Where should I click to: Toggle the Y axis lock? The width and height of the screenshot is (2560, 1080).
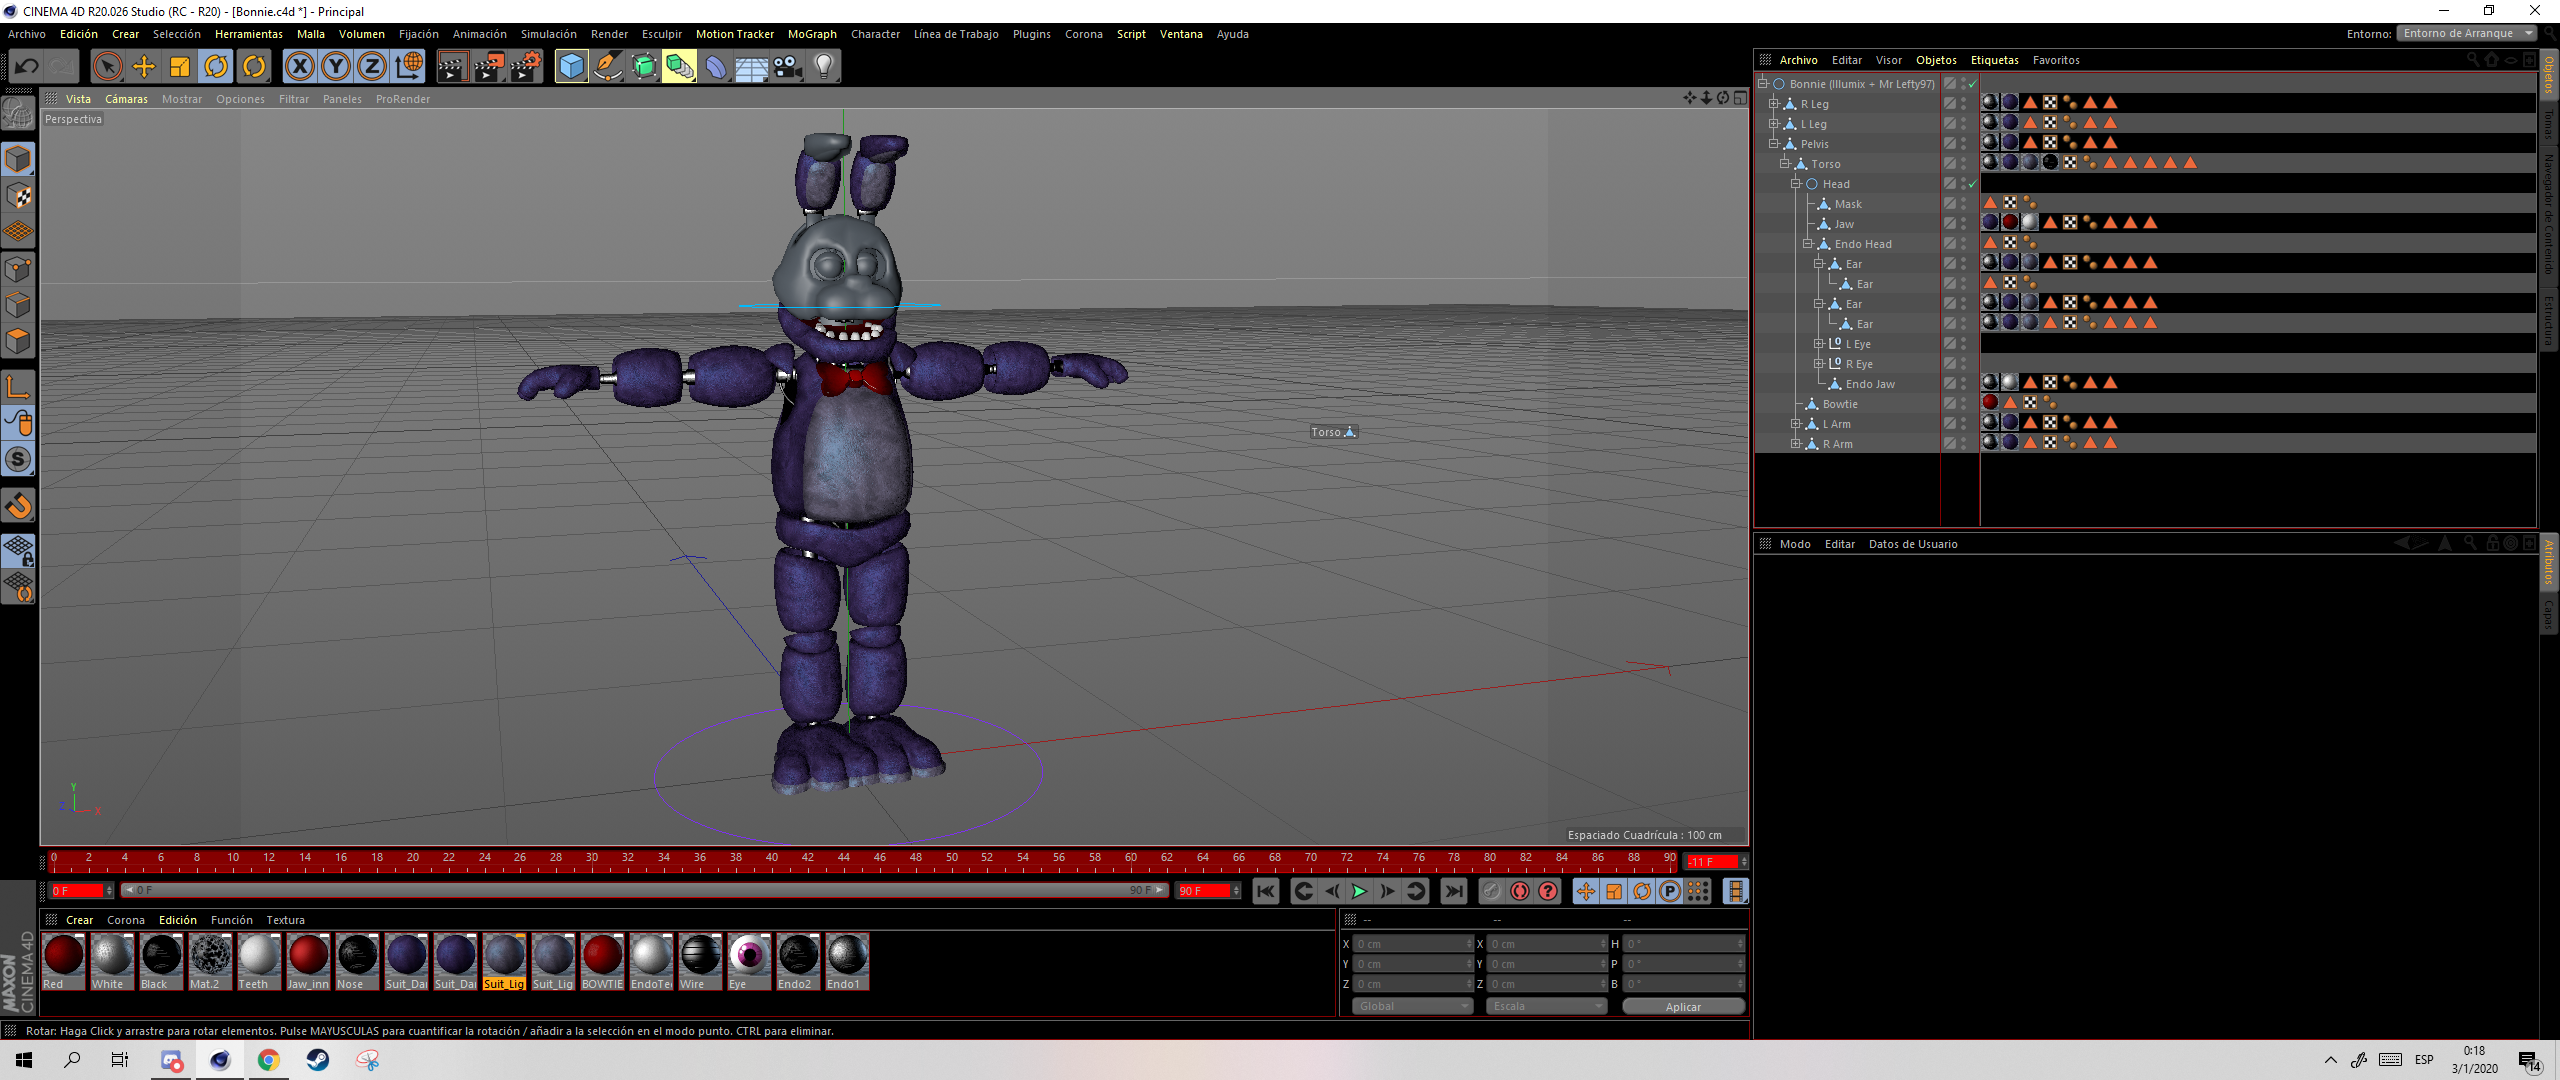(x=336, y=67)
